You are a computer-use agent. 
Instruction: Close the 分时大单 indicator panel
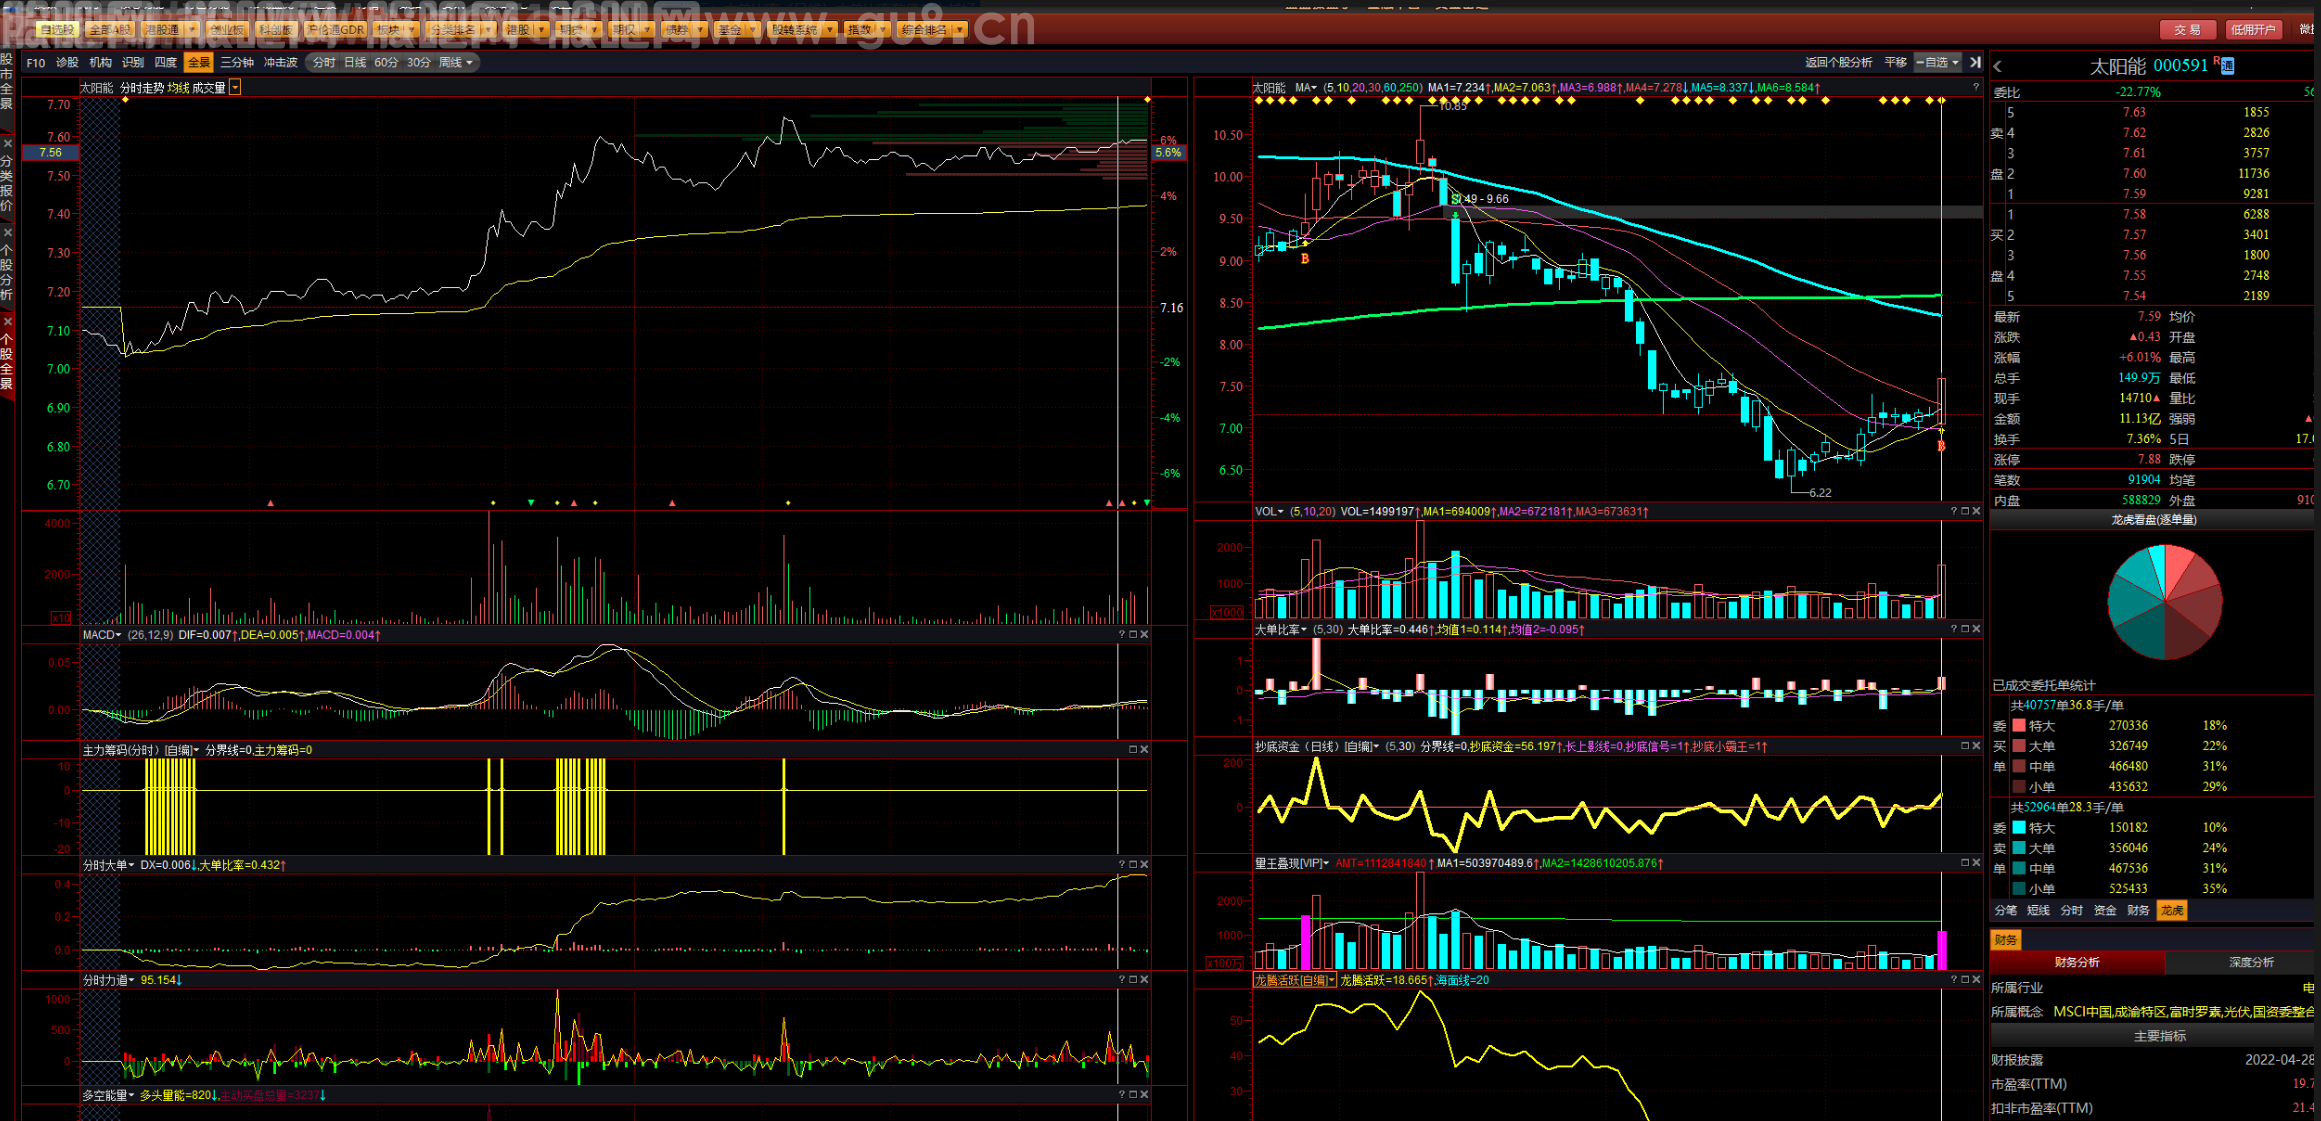pyautogui.click(x=1144, y=864)
